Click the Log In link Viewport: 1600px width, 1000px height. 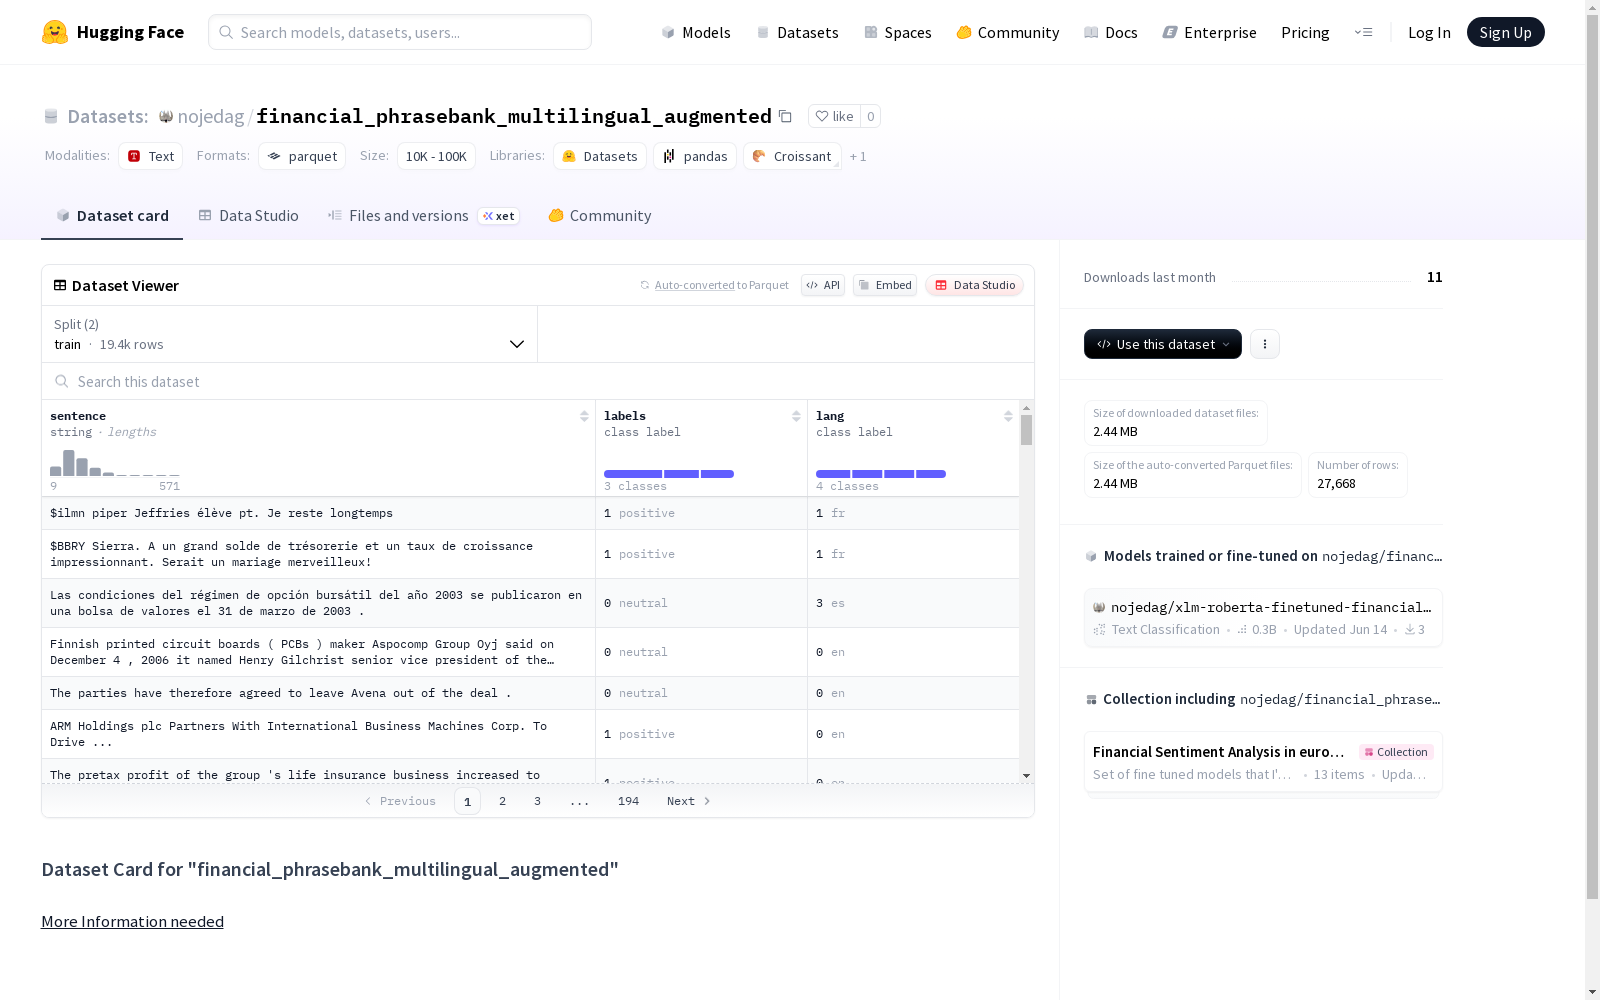(1429, 32)
